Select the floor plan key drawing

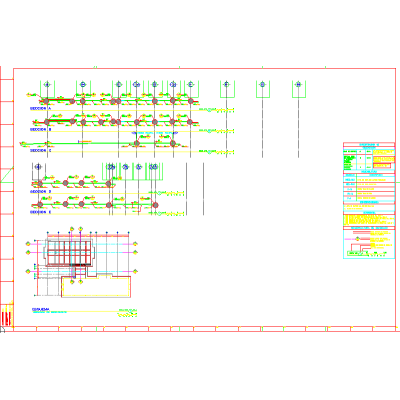[82, 263]
